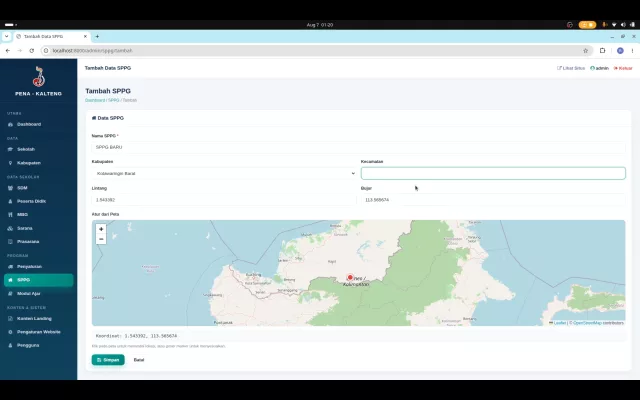Click the network icon in the system tray

tap(614, 25)
